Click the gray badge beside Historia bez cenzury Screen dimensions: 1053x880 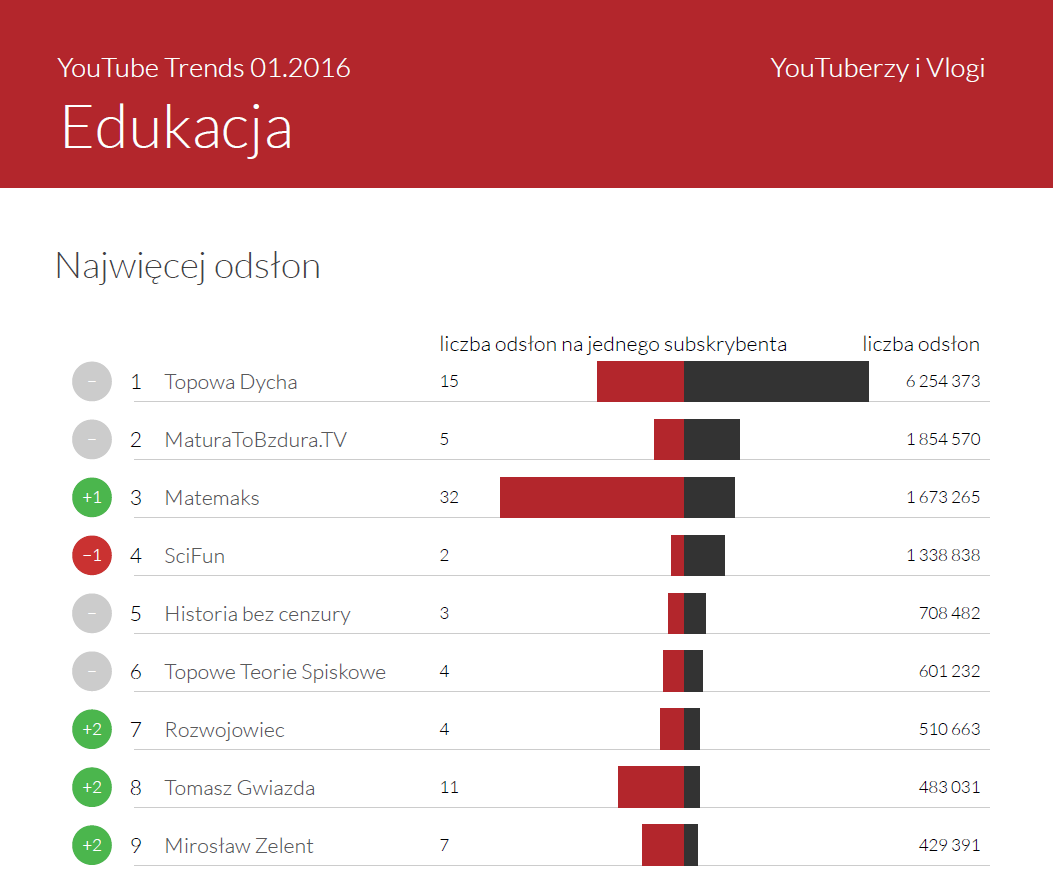point(92,613)
